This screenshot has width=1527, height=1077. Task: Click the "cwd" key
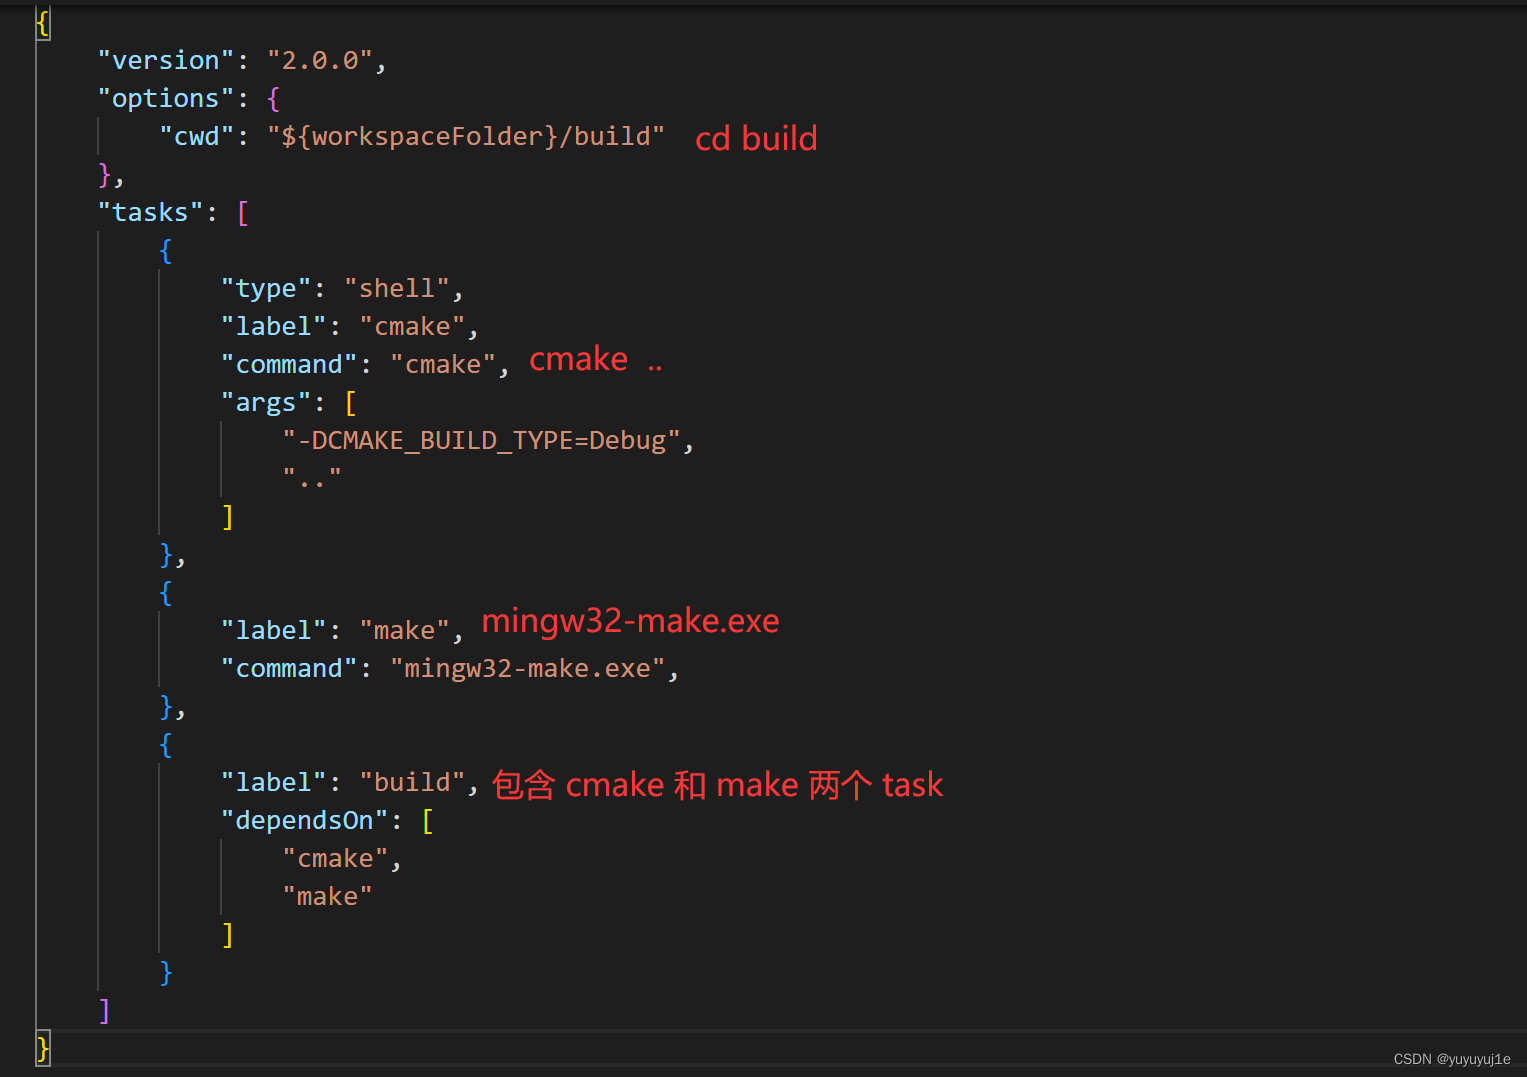coord(197,136)
